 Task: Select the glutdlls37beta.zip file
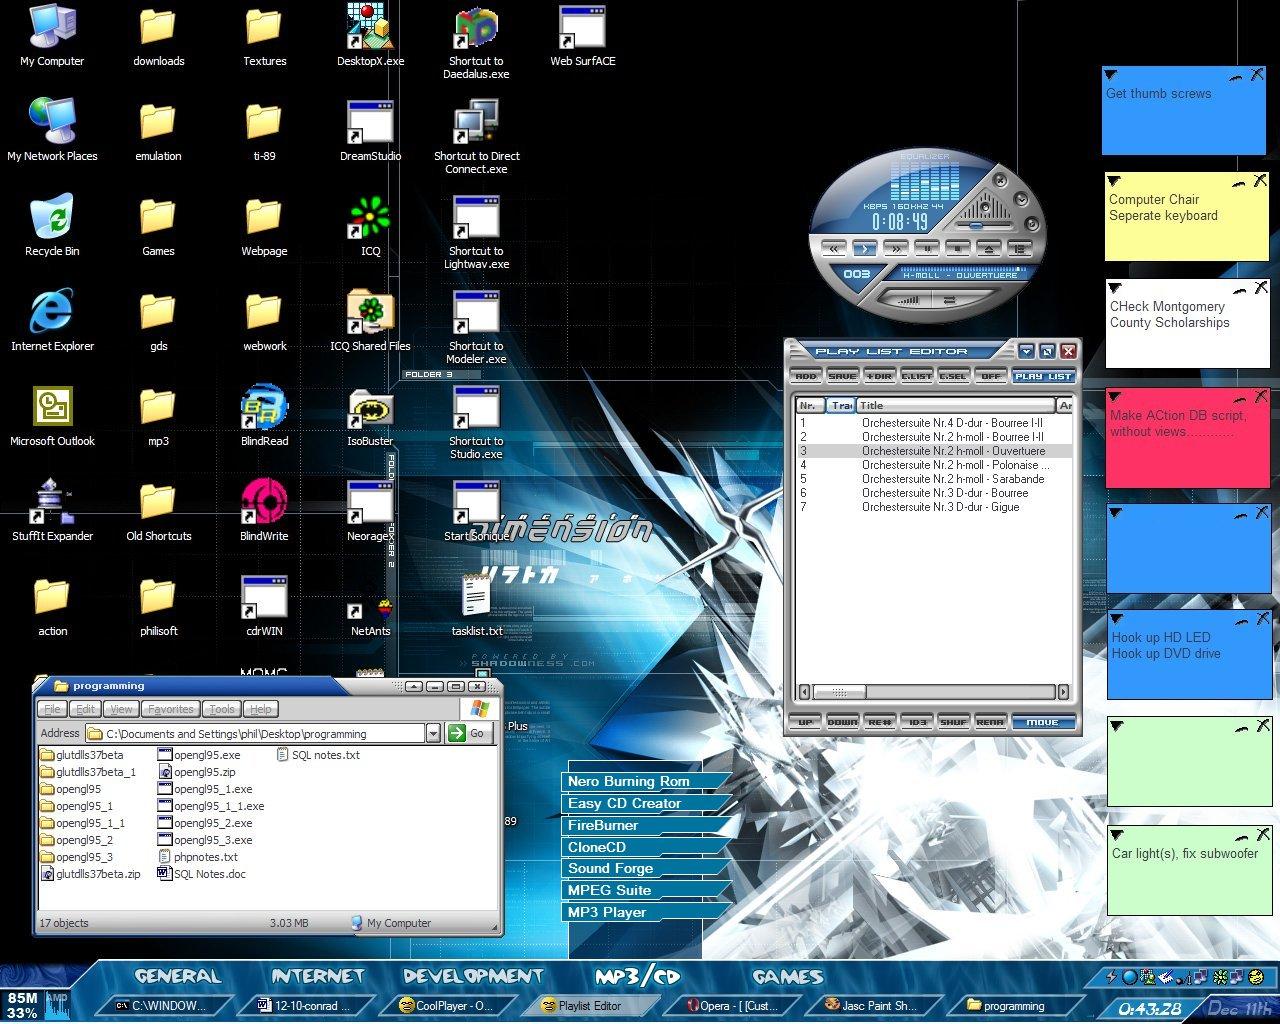pyautogui.click(x=90, y=874)
